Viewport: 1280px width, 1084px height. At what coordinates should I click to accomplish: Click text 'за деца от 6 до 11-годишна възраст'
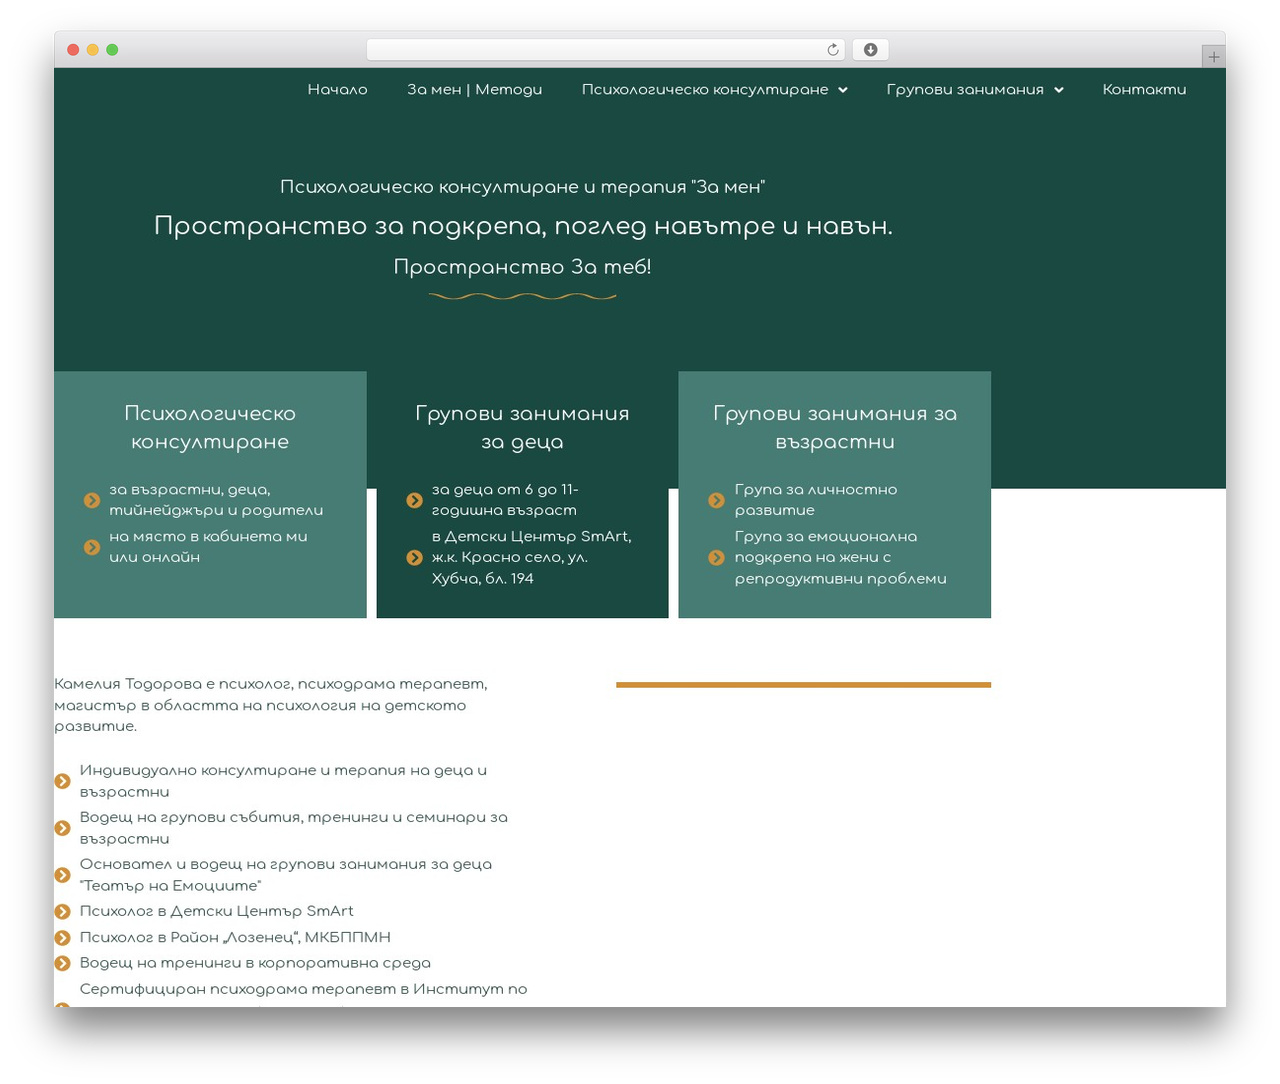point(505,500)
